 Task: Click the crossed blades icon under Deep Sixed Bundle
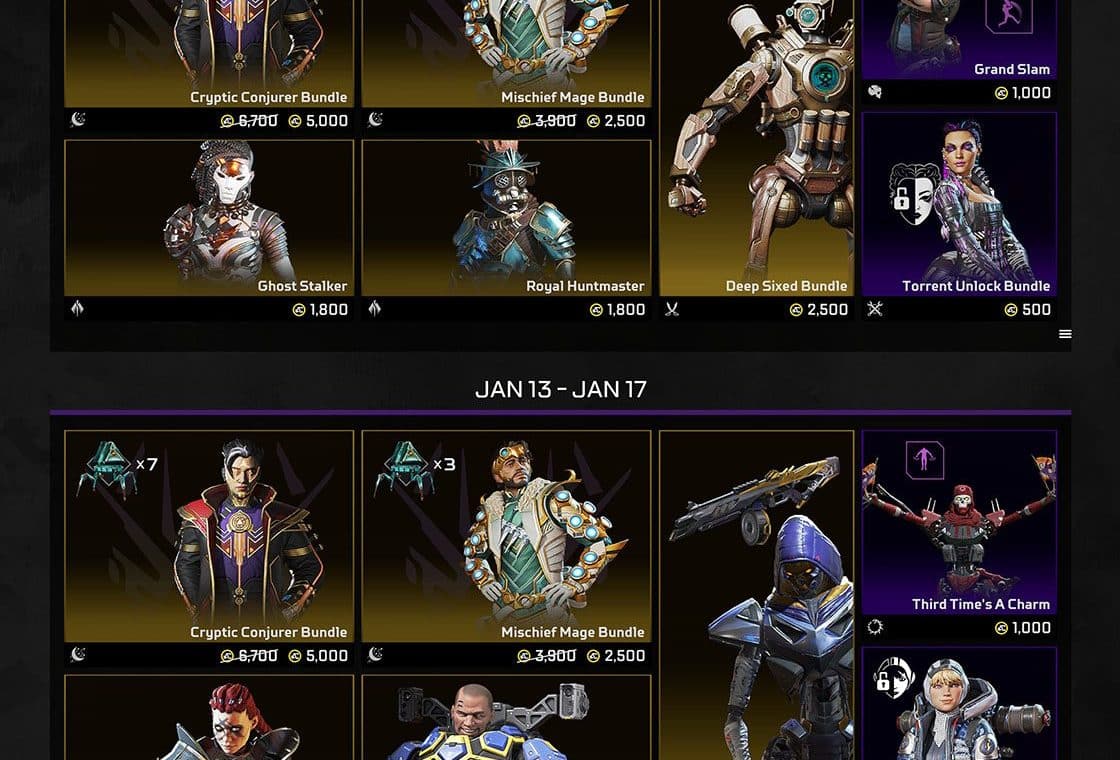[672, 309]
